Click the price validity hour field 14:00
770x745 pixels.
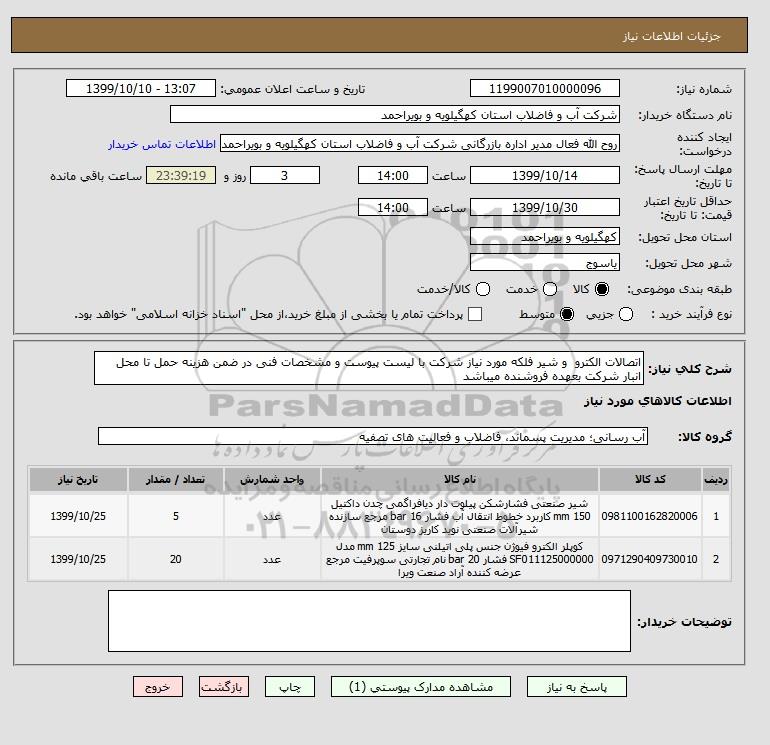[393, 207]
